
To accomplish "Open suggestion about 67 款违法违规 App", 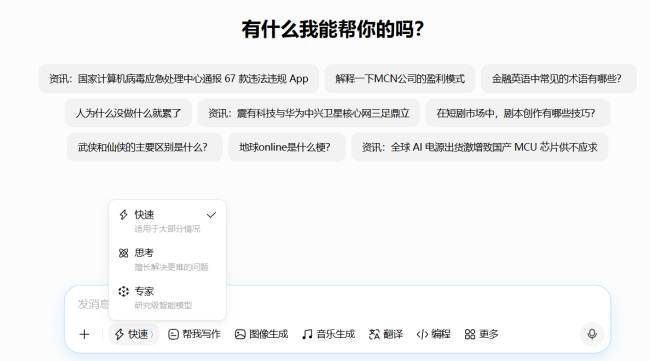I will pos(179,79).
